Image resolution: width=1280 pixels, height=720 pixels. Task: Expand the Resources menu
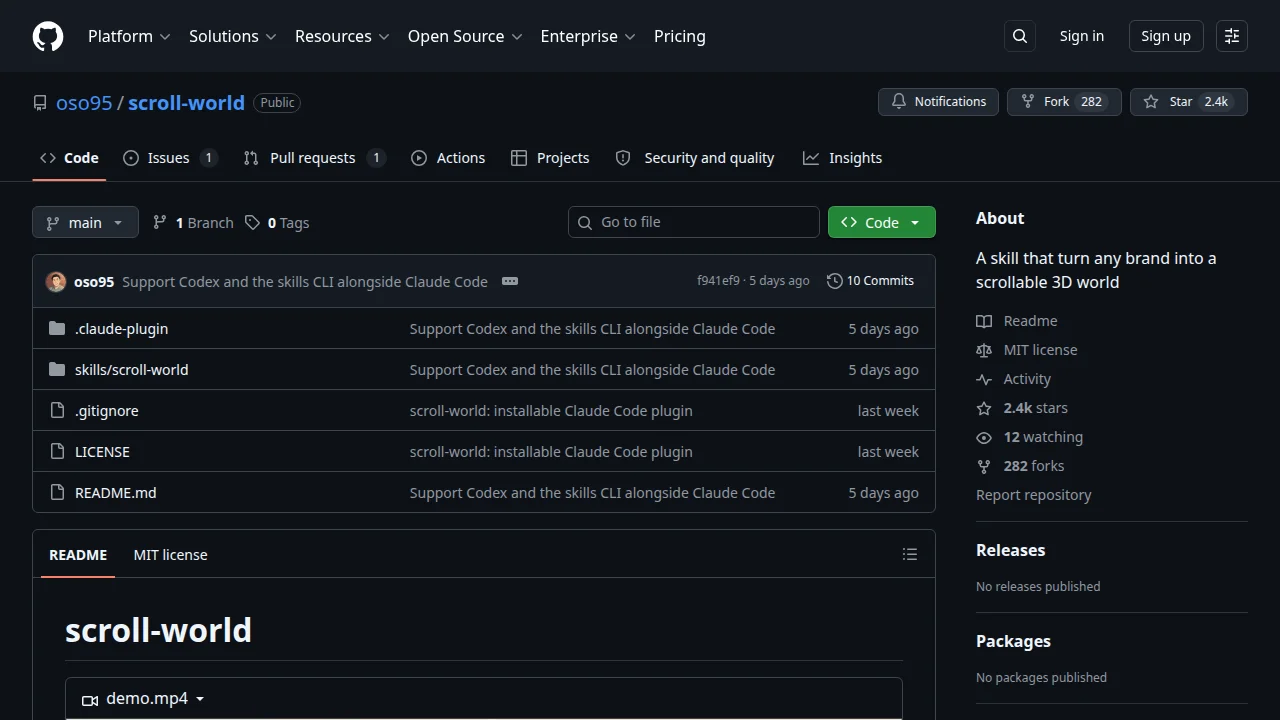(341, 36)
